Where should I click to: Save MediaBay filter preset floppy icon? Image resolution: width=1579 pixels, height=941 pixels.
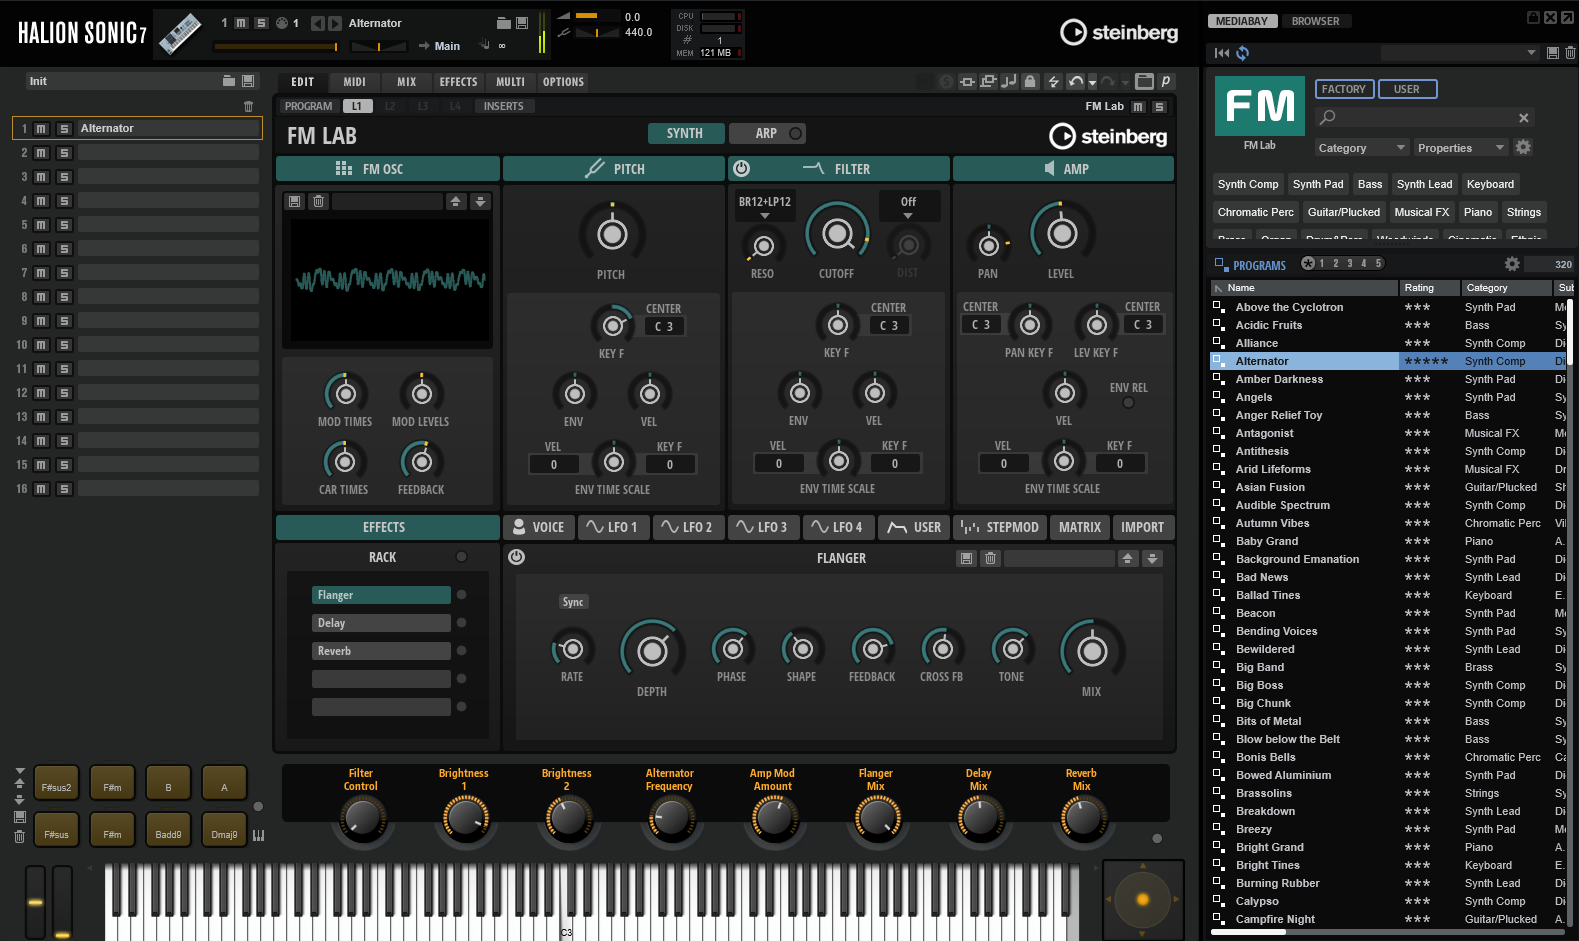pos(1553,53)
